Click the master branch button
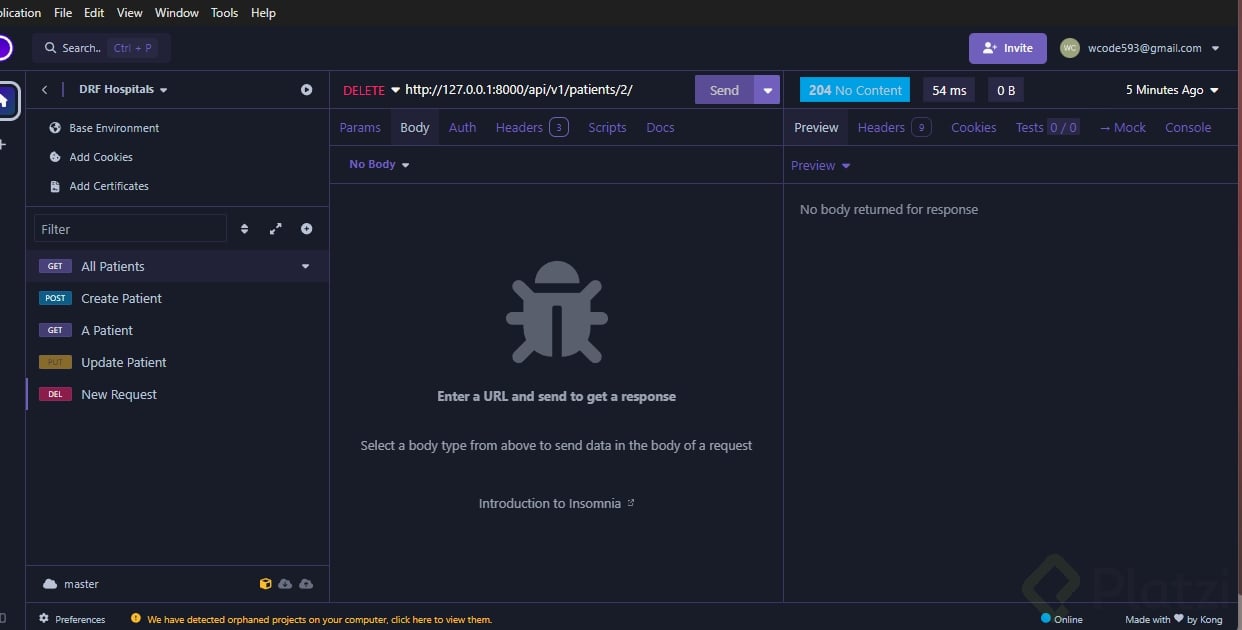The height and width of the screenshot is (630, 1242). [x=71, y=584]
